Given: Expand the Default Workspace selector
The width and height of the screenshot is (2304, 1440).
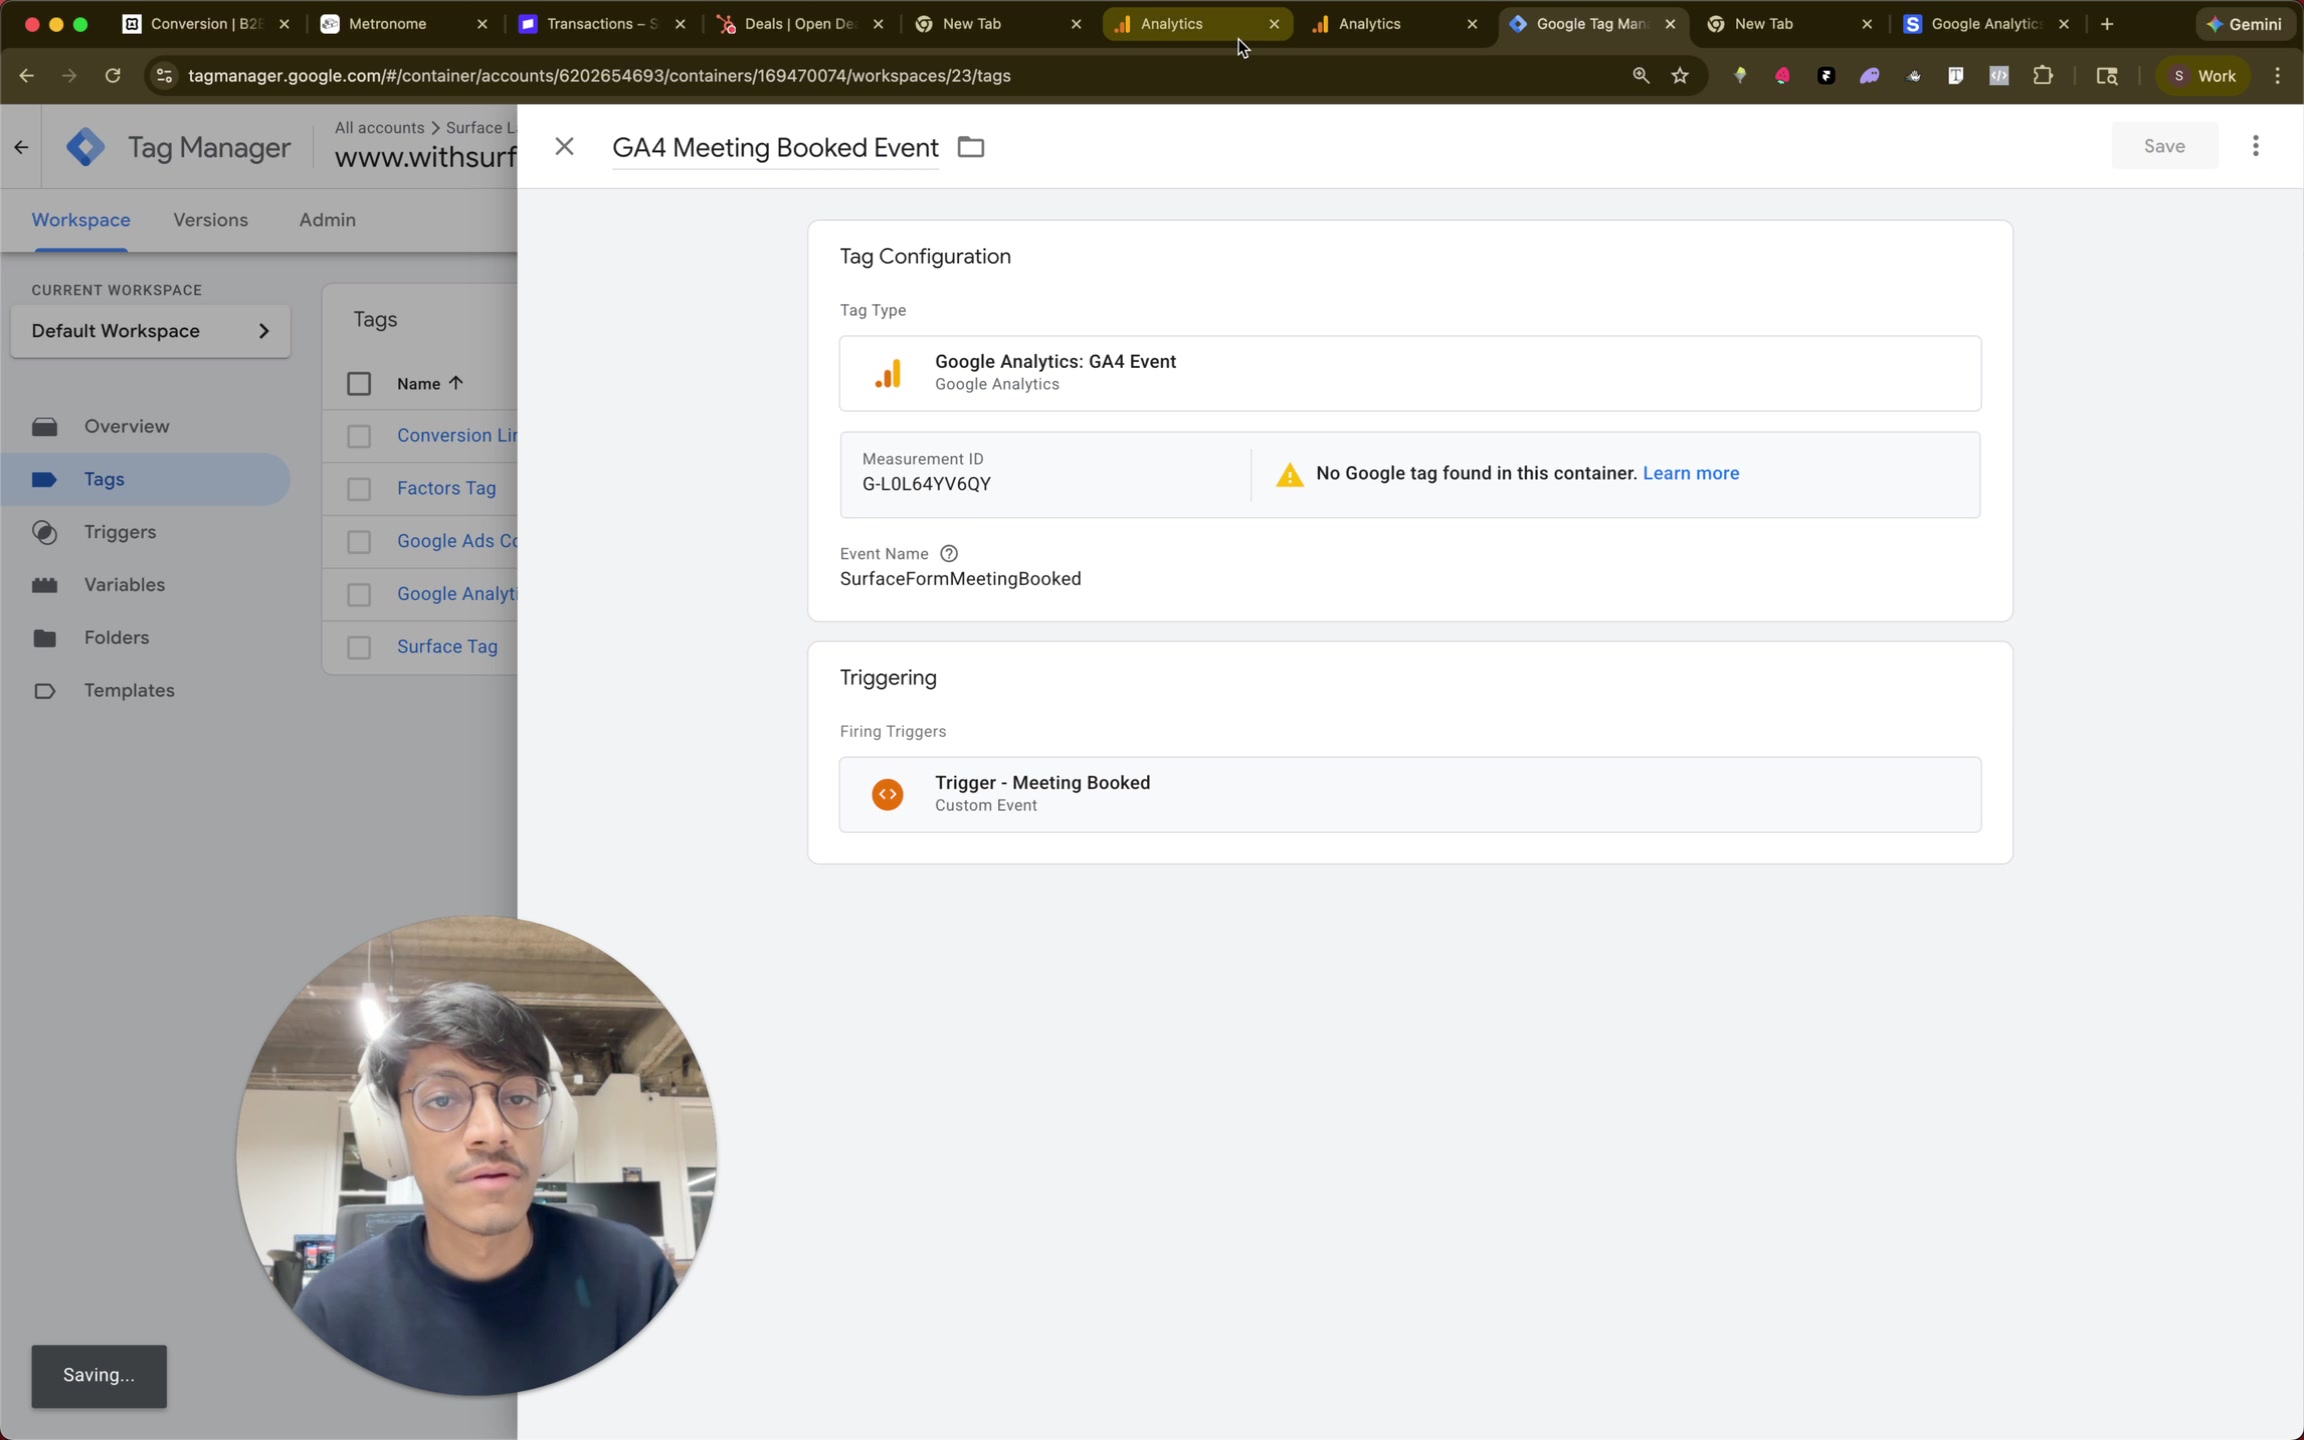Looking at the screenshot, I should pyautogui.click(x=150, y=331).
